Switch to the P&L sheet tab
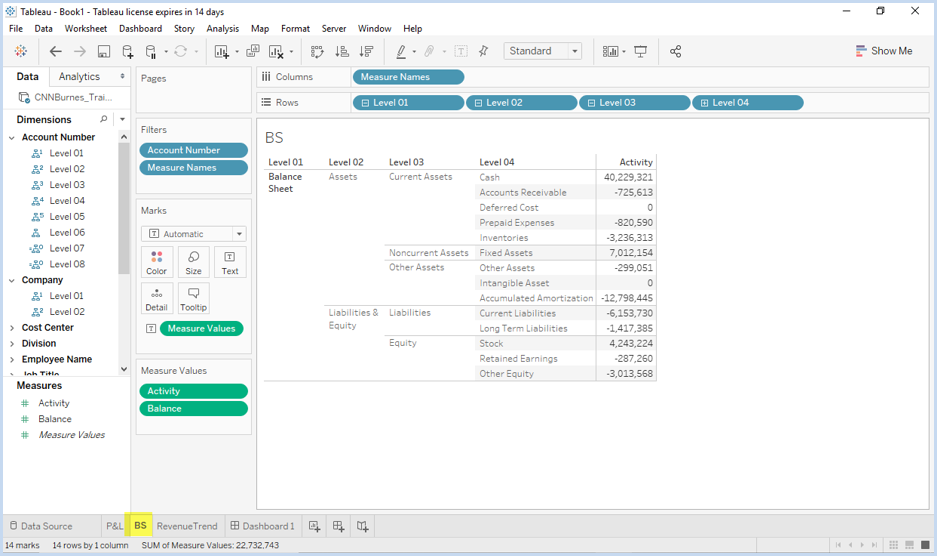Viewport: 937px width, 556px height. [114, 526]
